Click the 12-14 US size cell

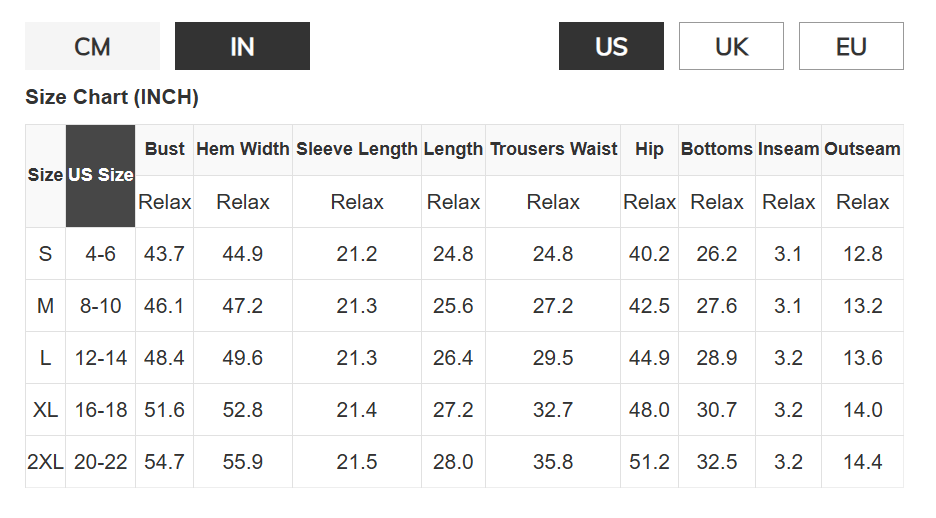[x=101, y=358]
